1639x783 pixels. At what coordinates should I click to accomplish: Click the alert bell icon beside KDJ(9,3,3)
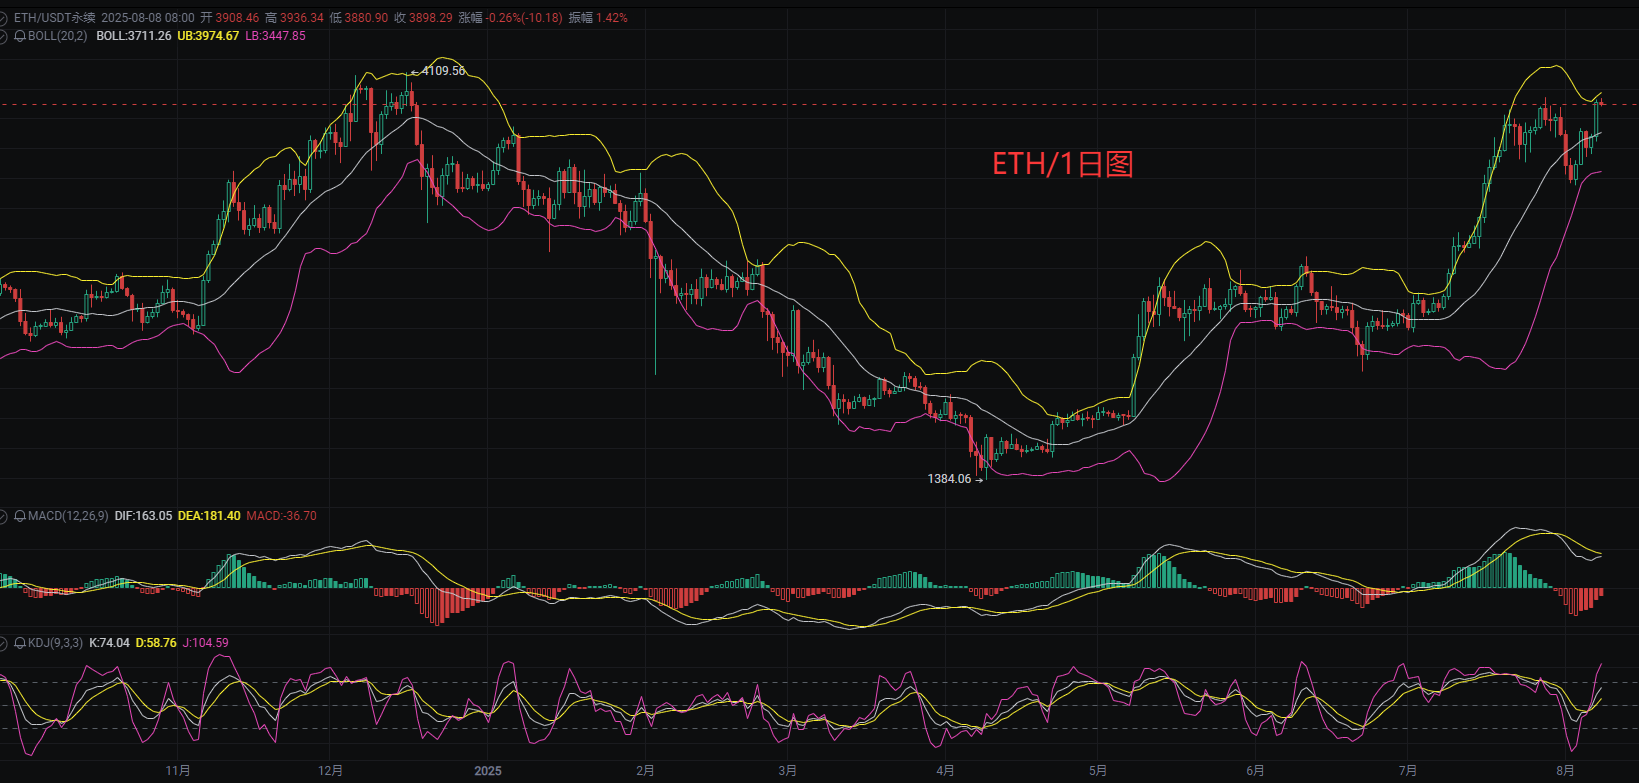(20, 643)
